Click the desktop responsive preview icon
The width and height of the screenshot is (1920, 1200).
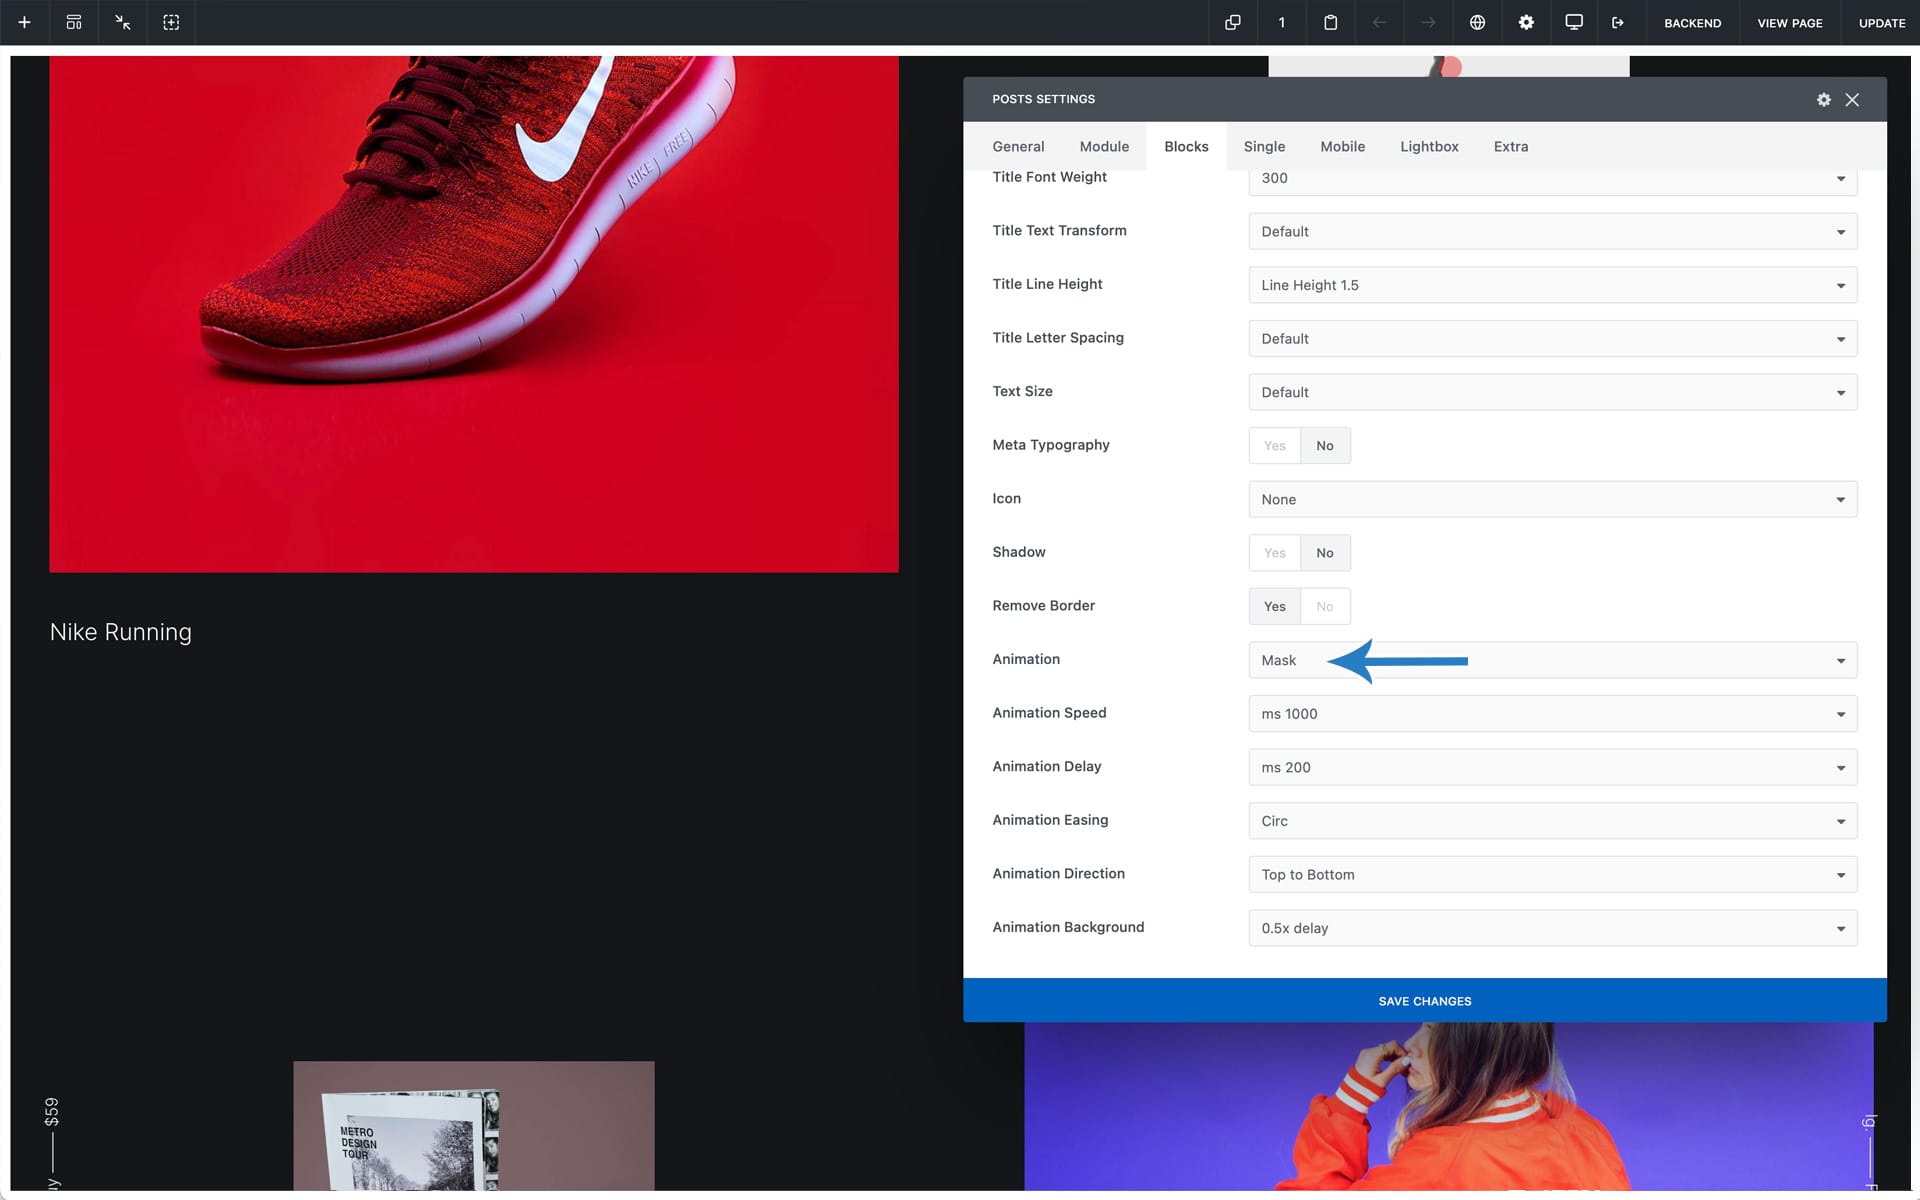(1574, 22)
